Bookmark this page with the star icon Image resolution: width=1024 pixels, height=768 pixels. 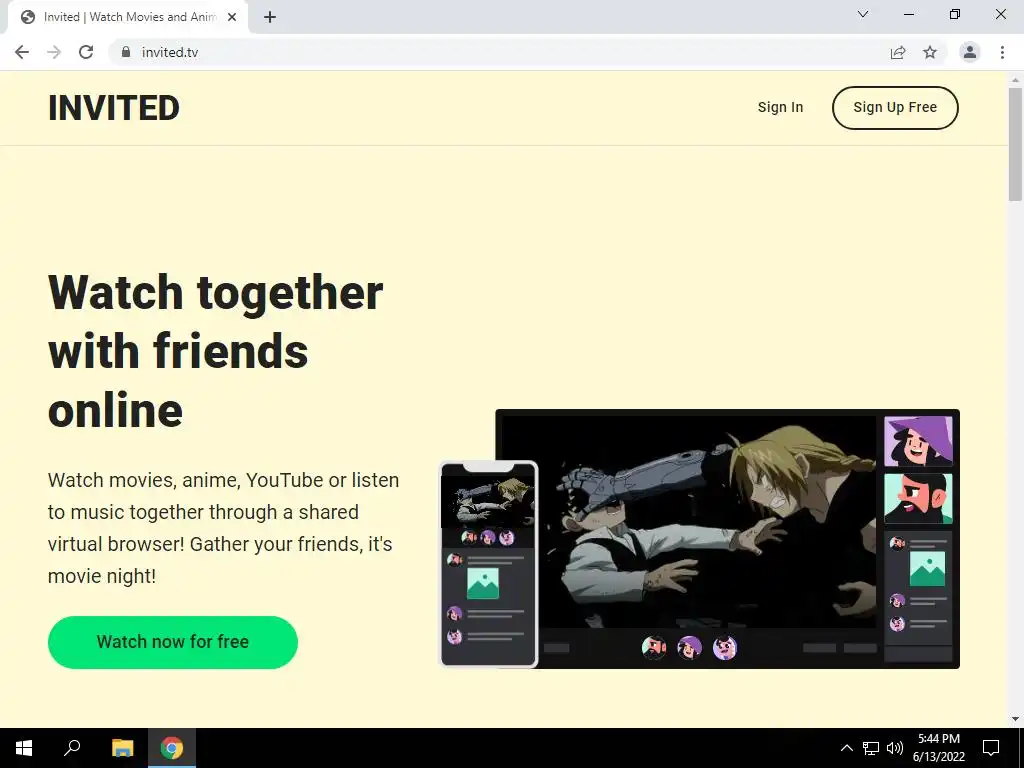(x=930, y=52)
